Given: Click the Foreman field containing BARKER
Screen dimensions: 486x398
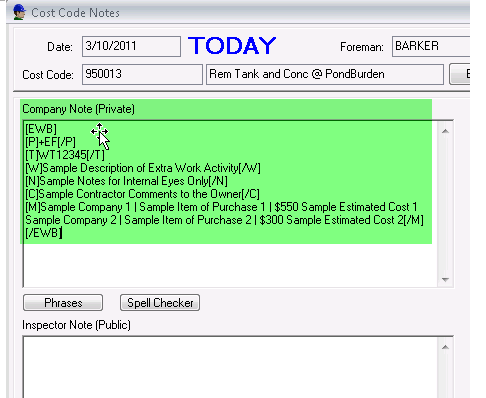Looking at the screenshot, I should pos(431,46).
